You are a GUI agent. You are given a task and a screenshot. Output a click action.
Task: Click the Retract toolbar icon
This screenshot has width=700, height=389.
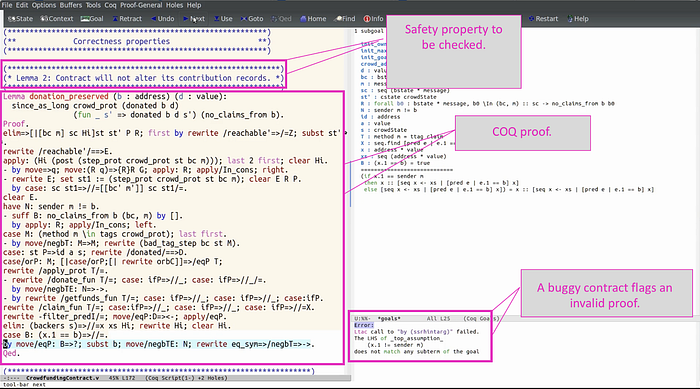pos(127,19)
